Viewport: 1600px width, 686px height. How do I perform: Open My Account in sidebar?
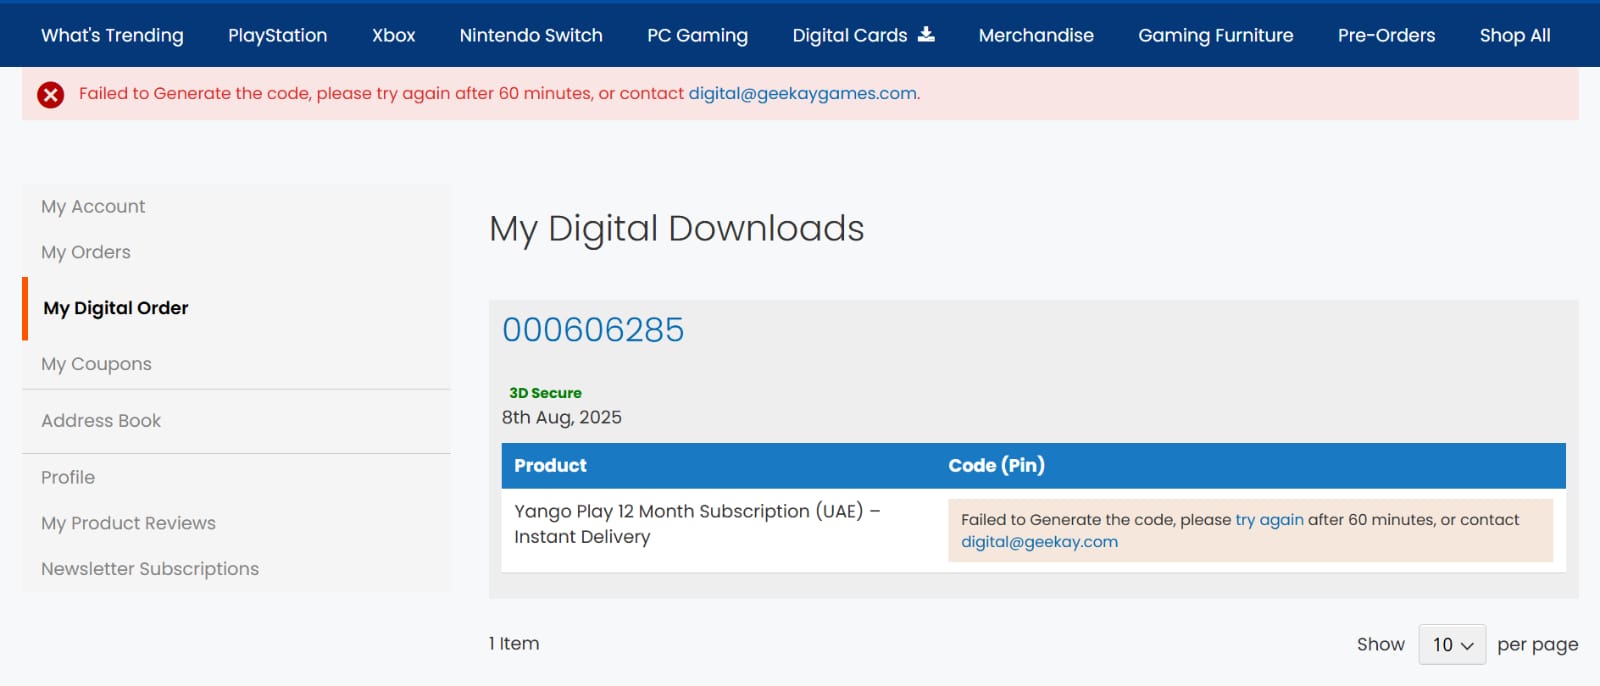click(93, 206)
